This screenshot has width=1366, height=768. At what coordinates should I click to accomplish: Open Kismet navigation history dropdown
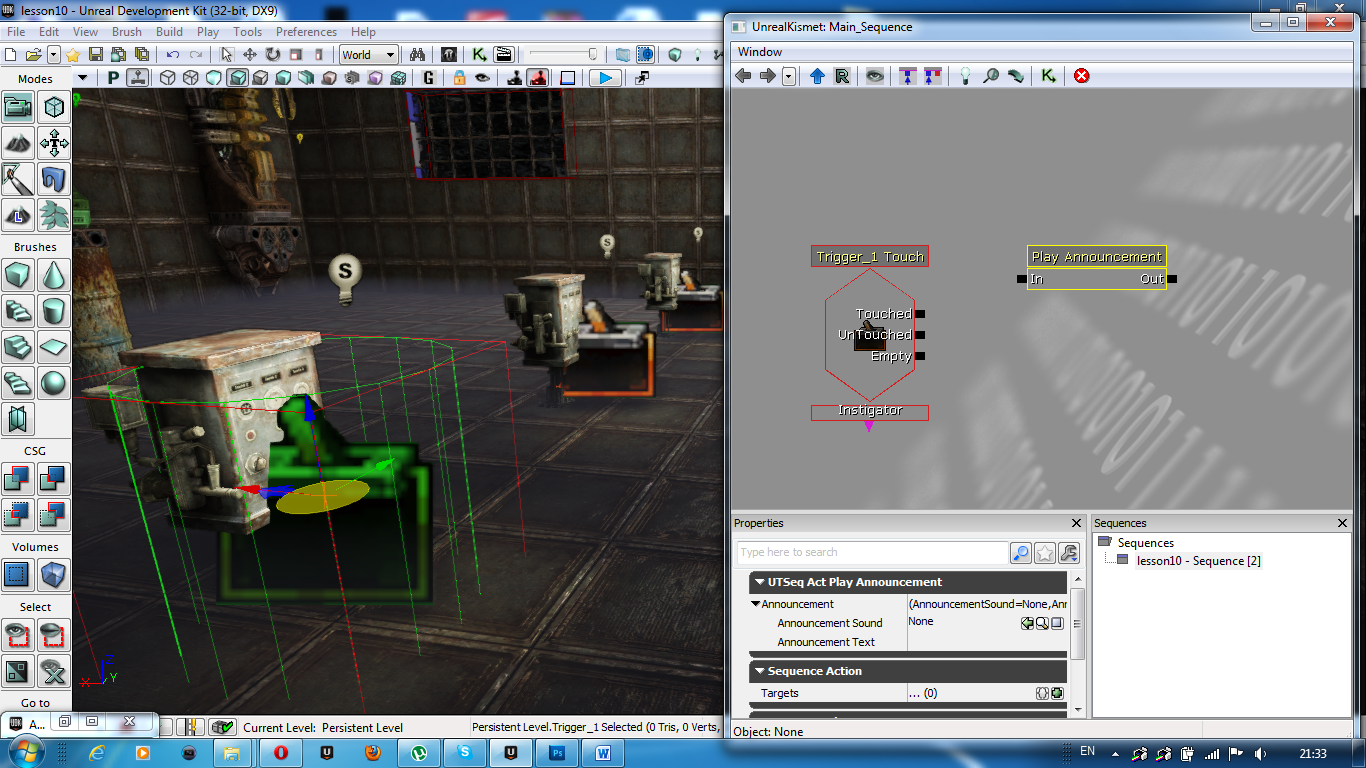(789, 76)
